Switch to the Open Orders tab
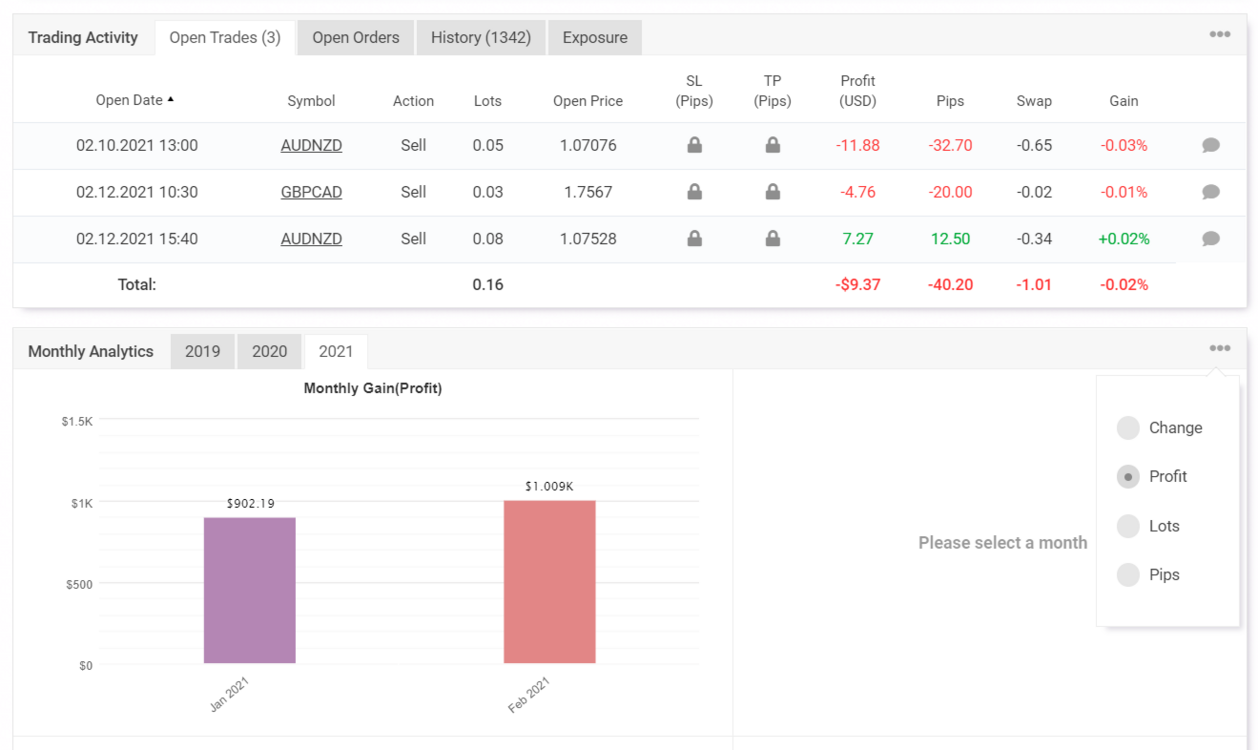The width and height of the screenshot is (1258, 750). coord(356,38)
